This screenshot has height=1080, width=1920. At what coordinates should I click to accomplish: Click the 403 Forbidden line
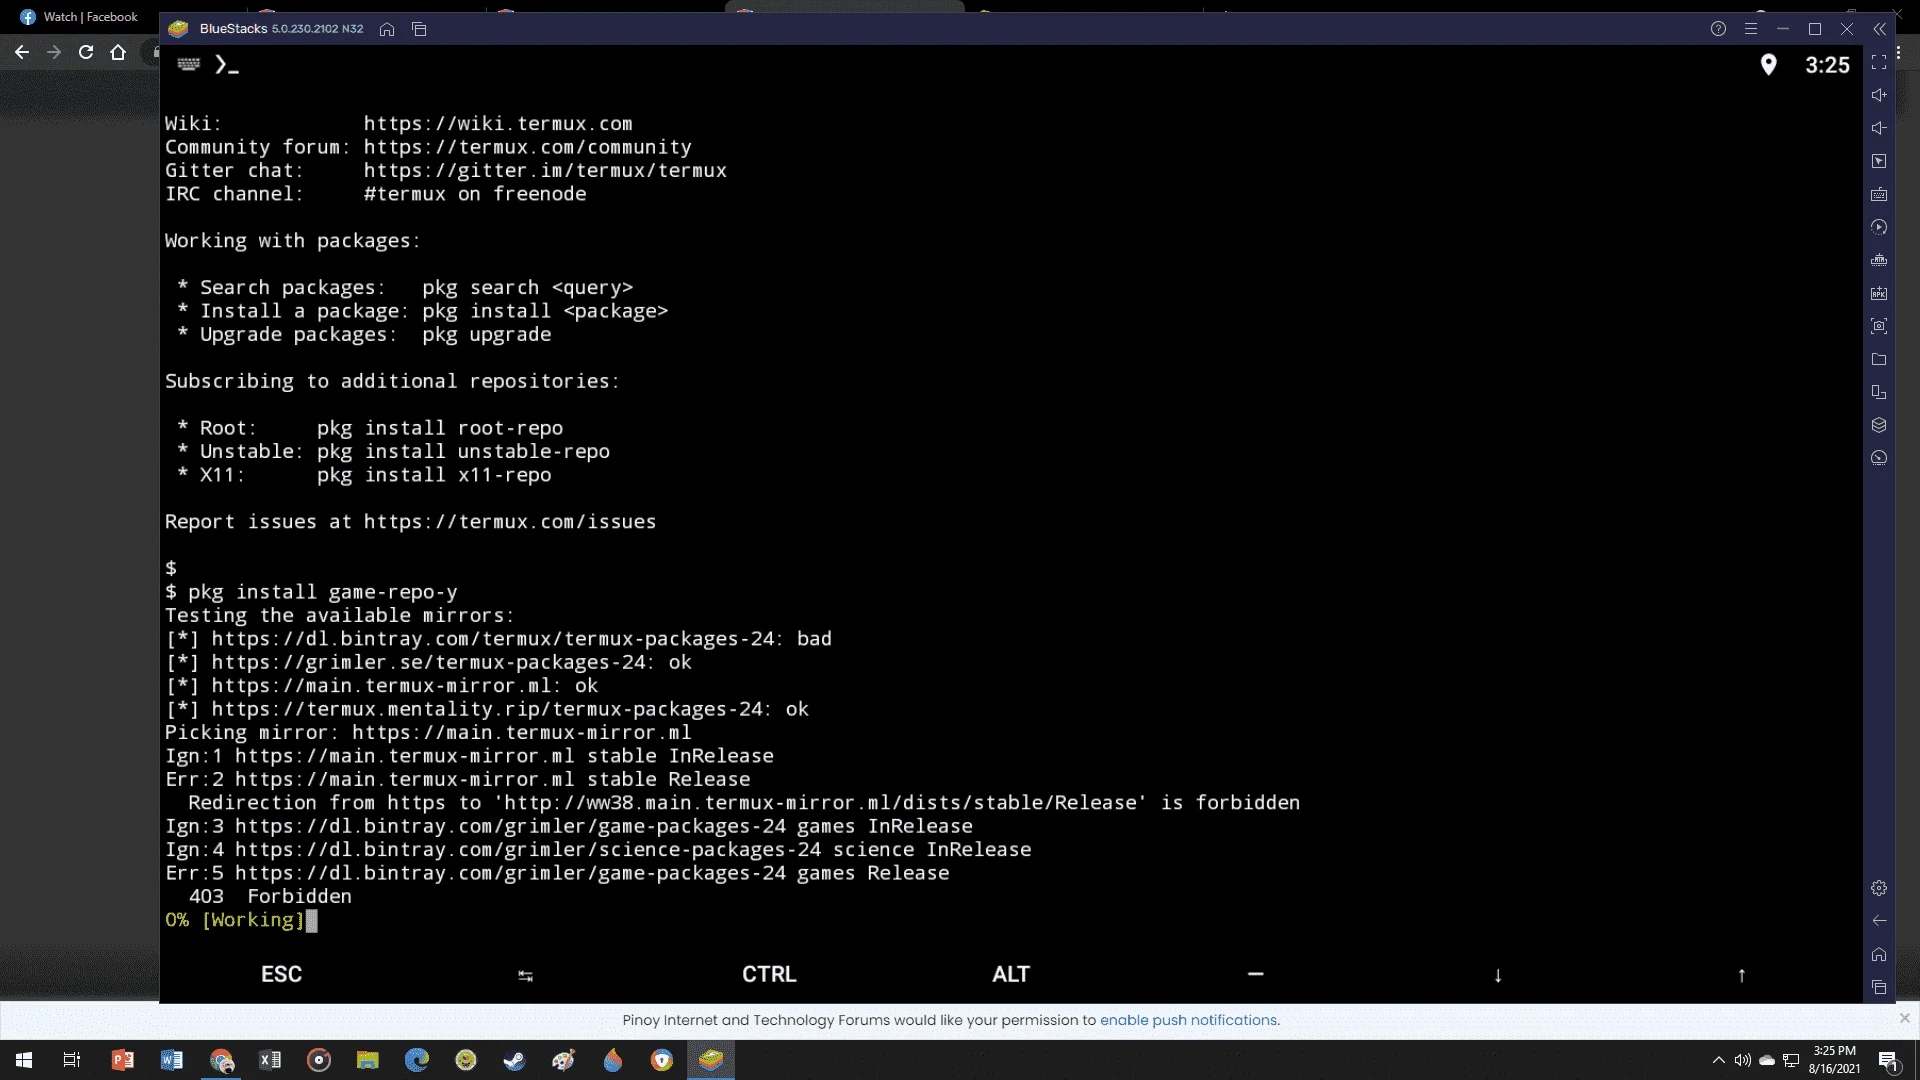click(x=270, y=897)
